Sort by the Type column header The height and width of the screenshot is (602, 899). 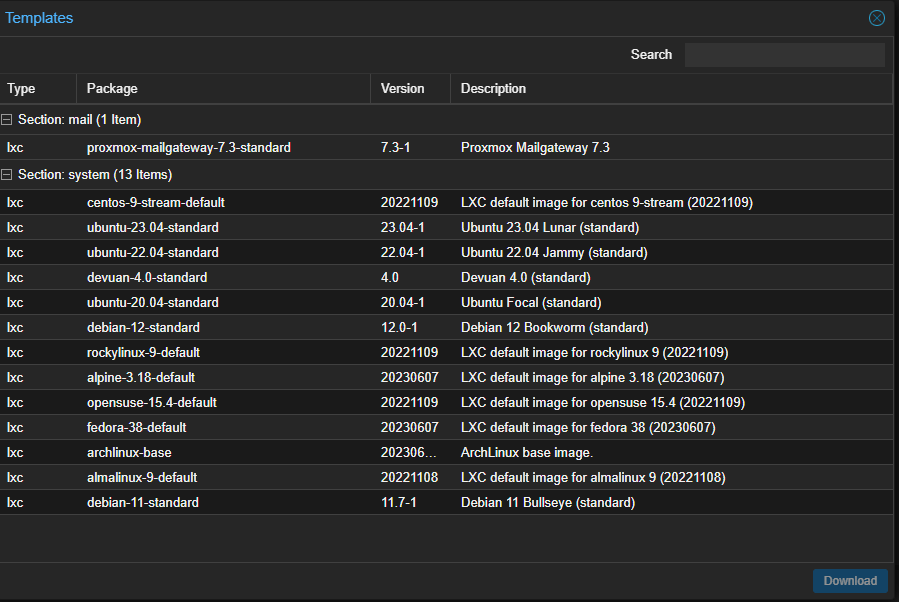click(38, 88)
